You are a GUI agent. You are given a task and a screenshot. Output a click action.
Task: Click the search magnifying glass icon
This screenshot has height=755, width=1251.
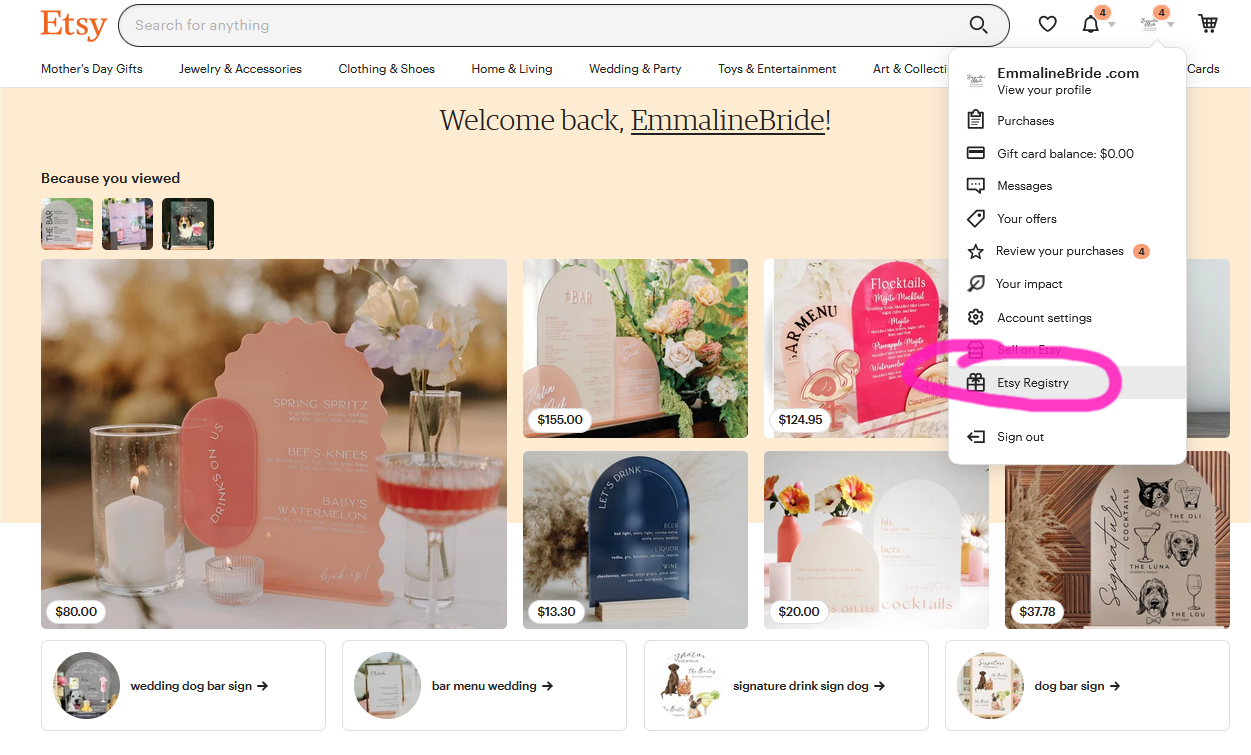978,25
